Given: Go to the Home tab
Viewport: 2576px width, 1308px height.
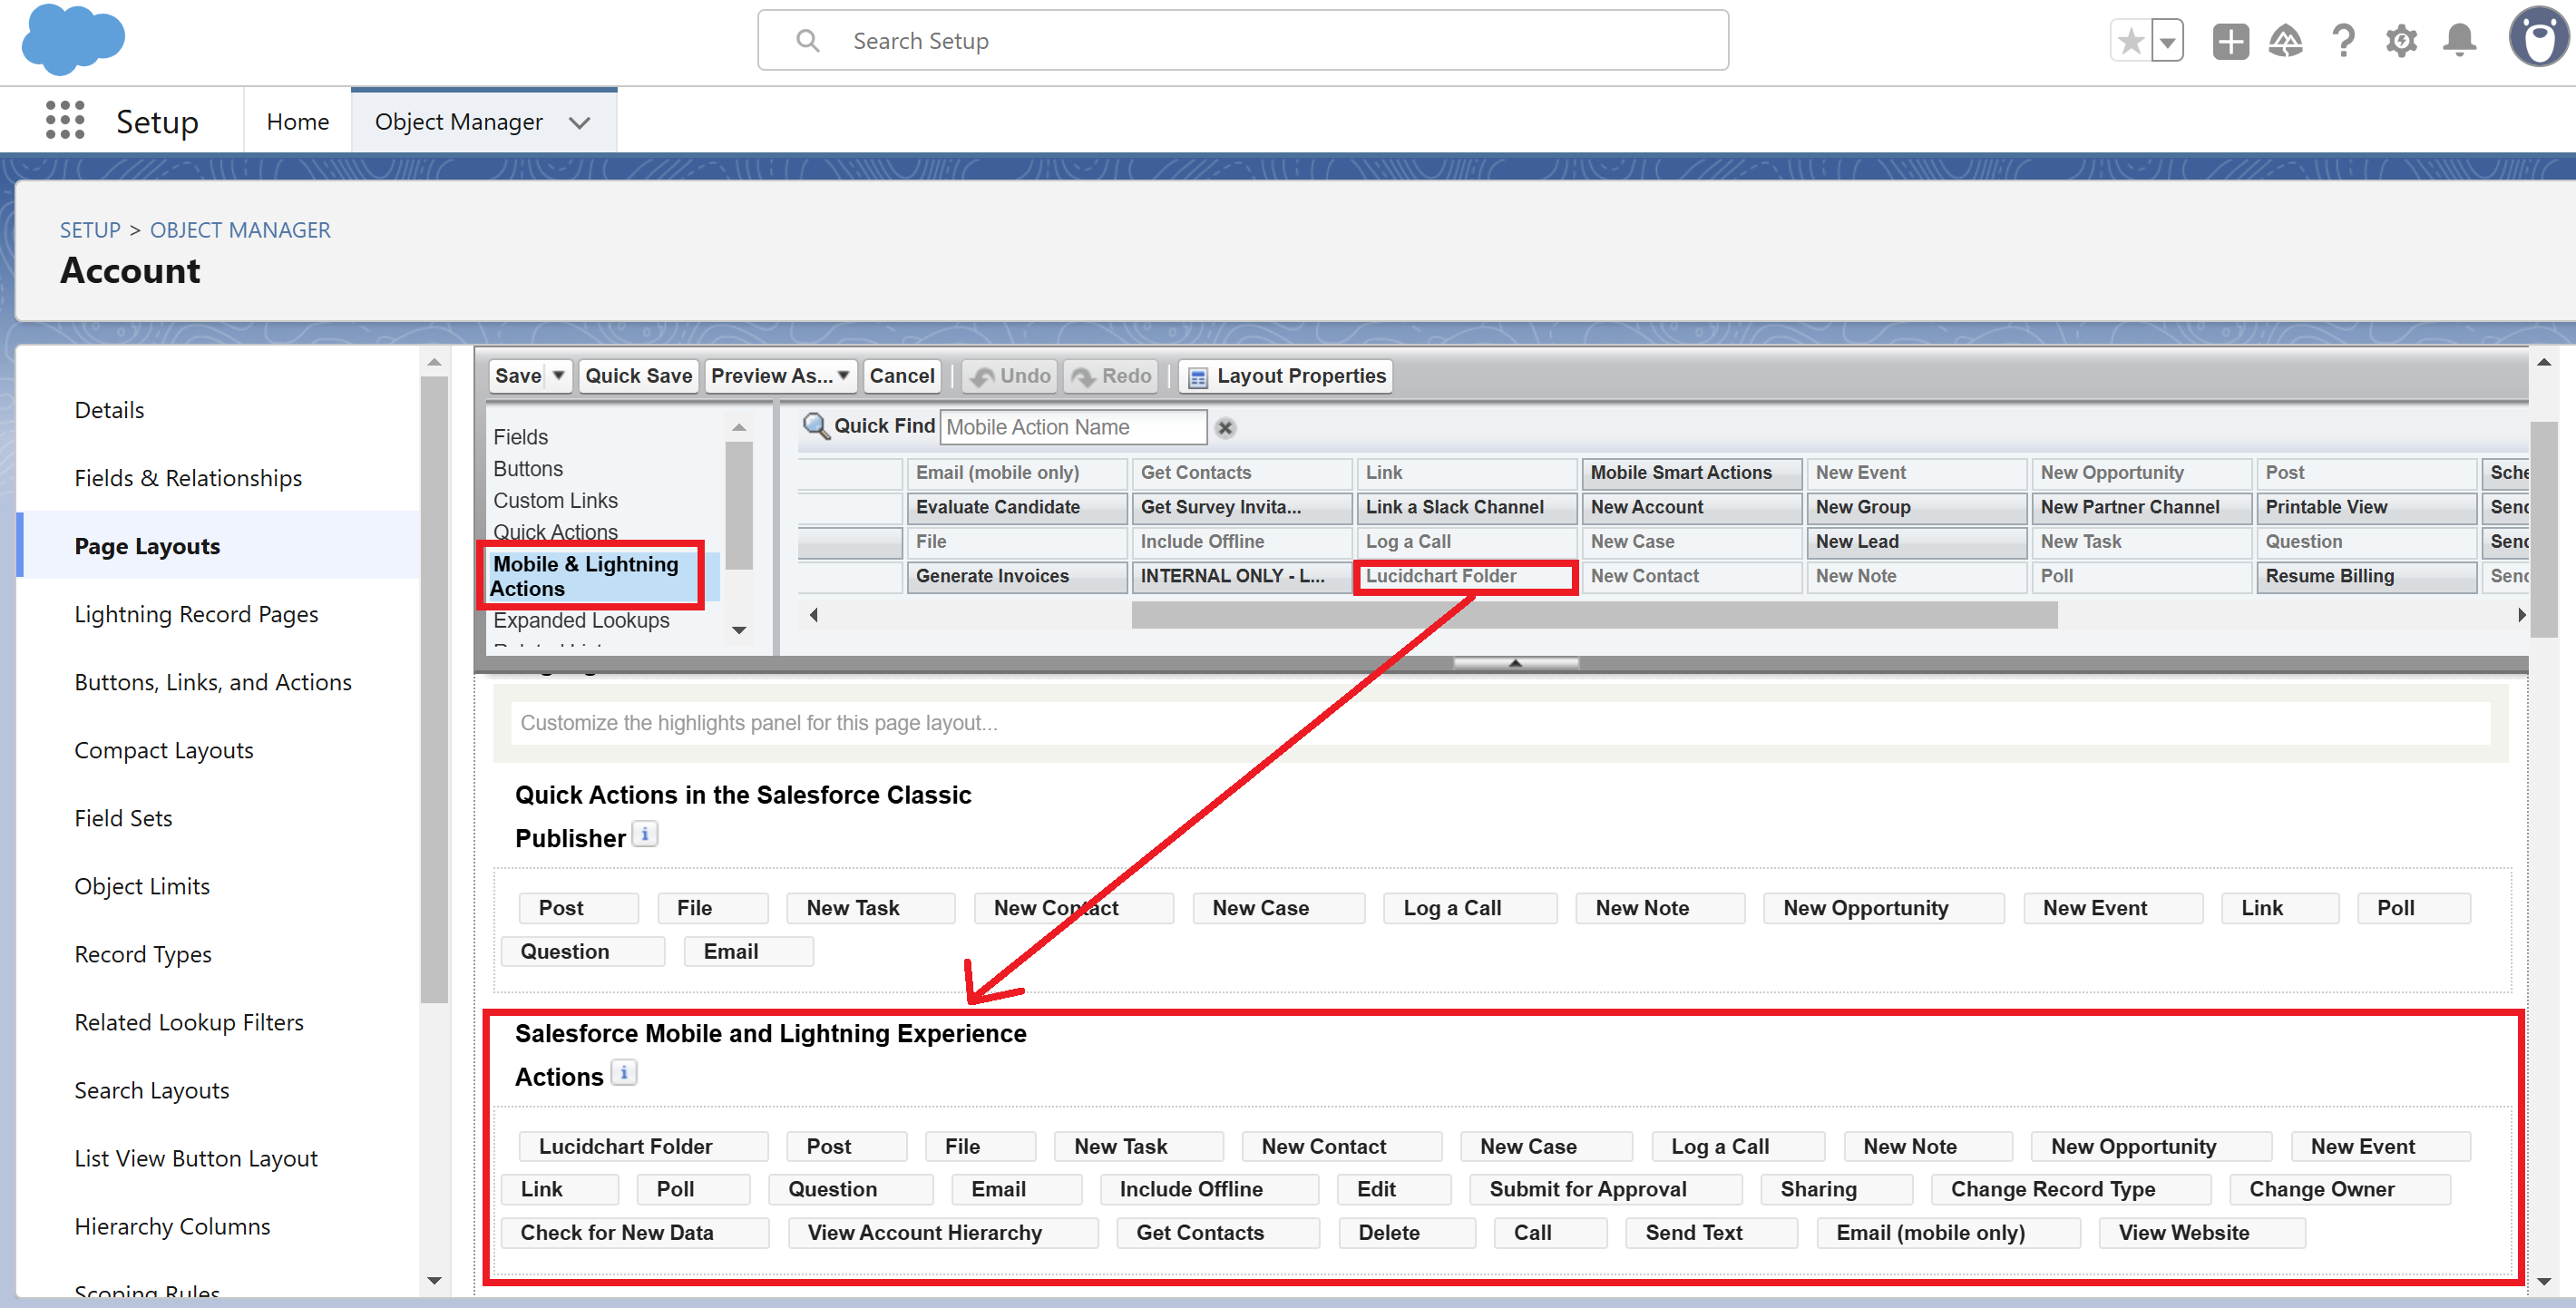Looking at the screenshot, I should pyautogui.click(x=298, y=121).
